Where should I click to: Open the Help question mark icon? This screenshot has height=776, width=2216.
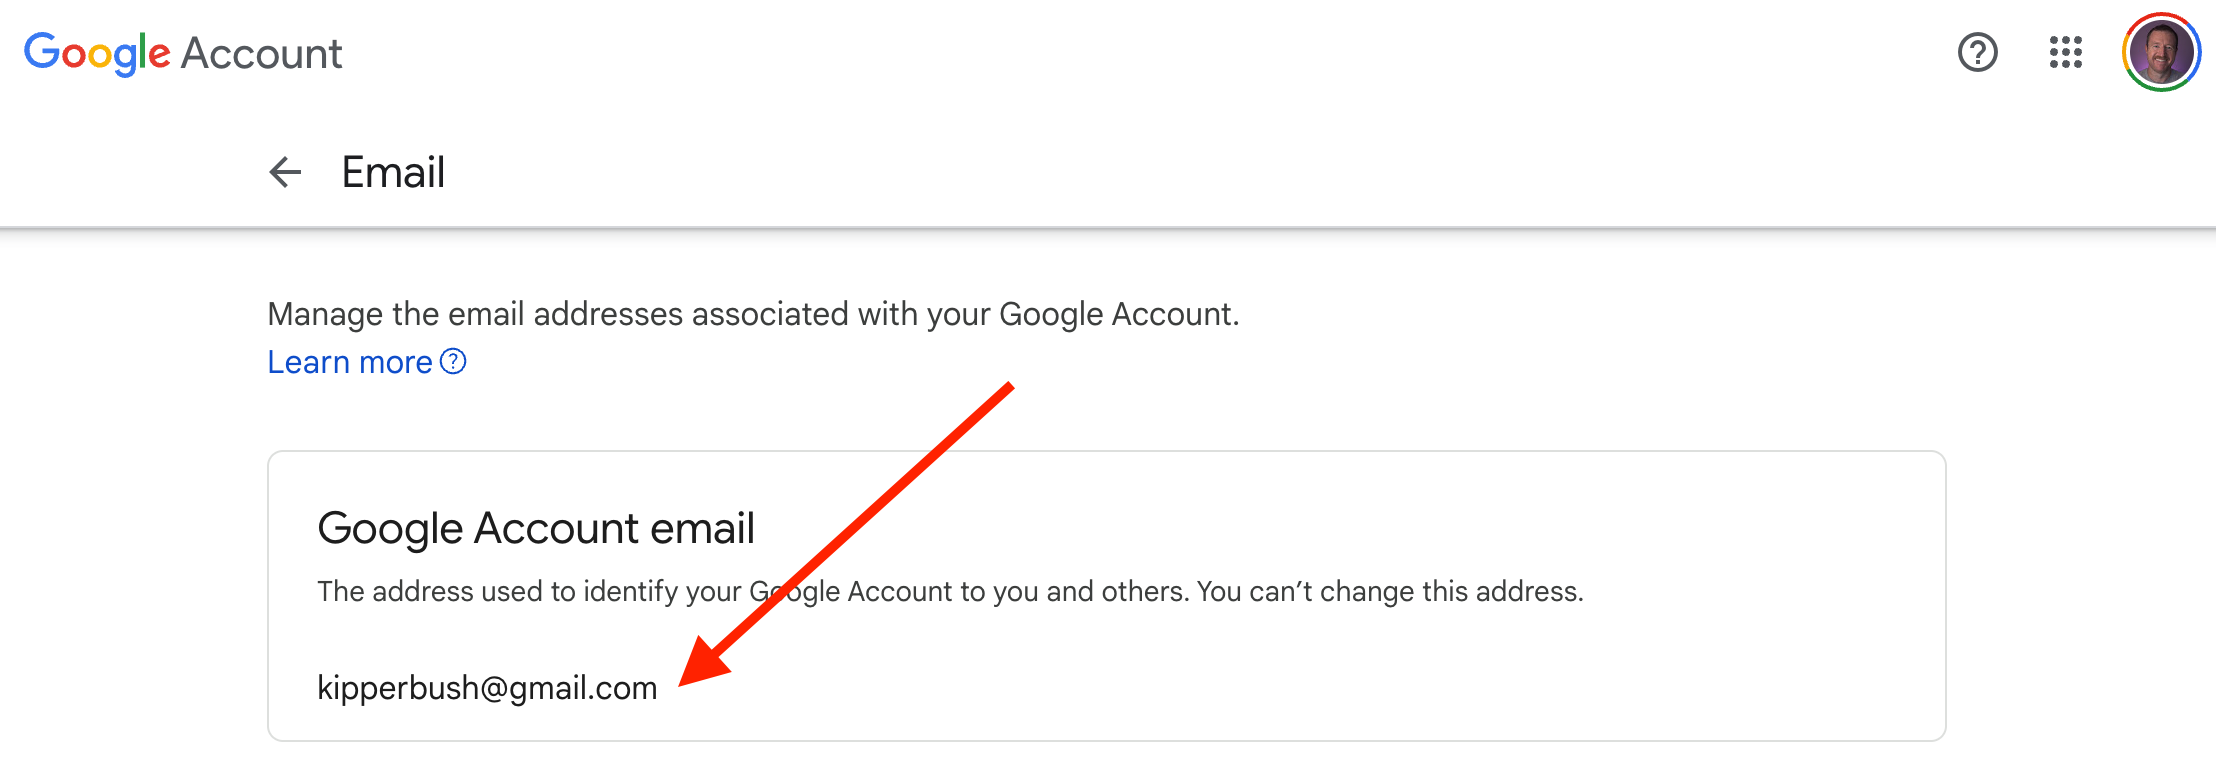click(1977, 52)
